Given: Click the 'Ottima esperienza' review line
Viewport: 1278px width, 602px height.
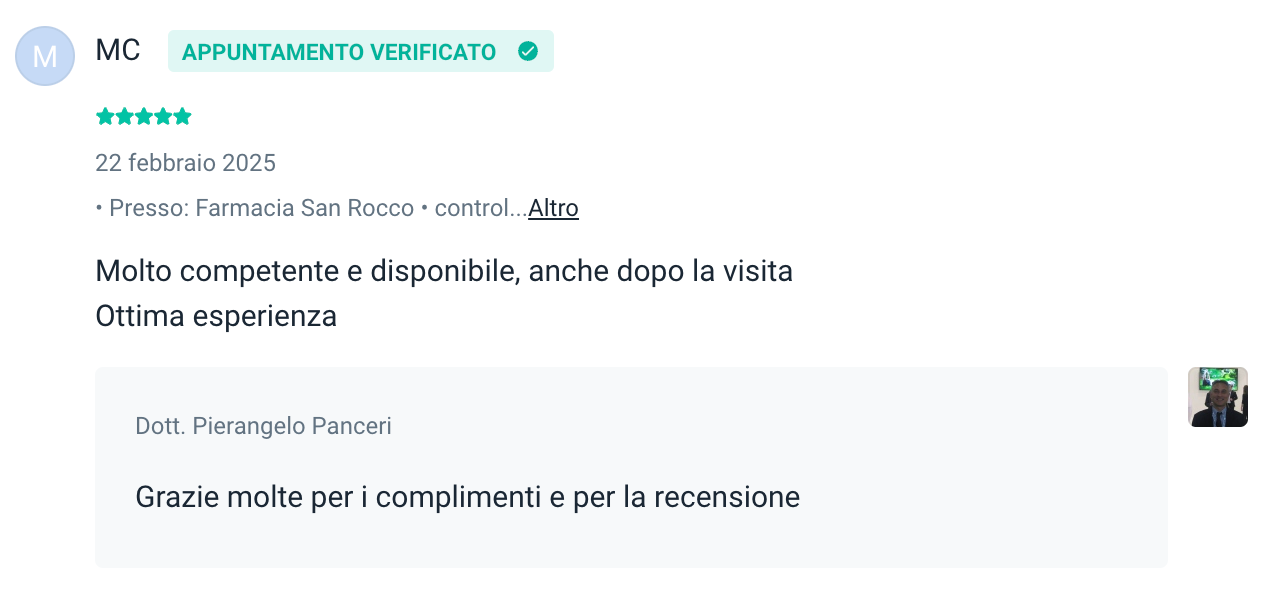Looking at the screenshot, I should pyautogui.click(x=216, y=316).
